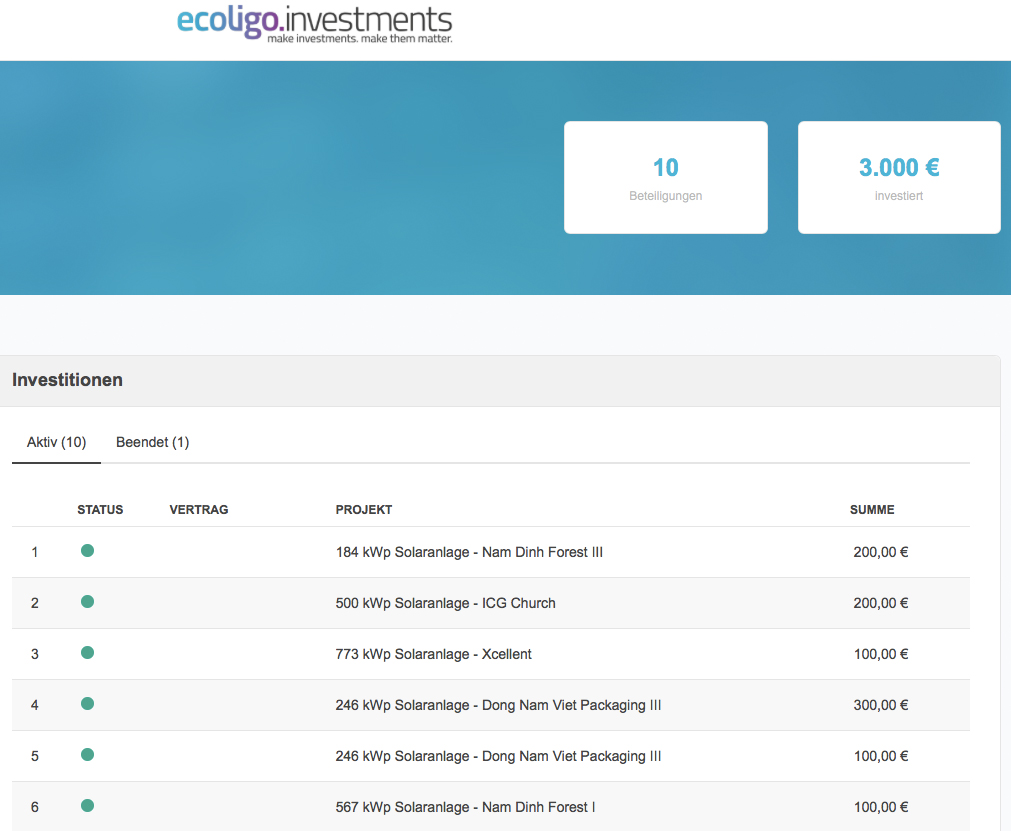1011x831 pixels.
Task: Click the Investitionen panel heading
Action: point(67,380)
